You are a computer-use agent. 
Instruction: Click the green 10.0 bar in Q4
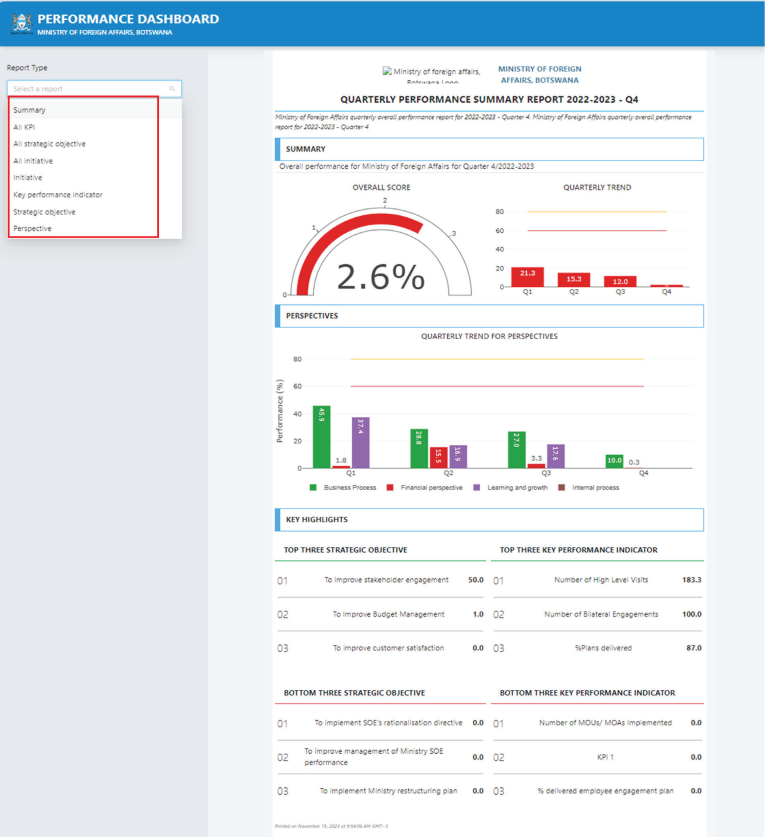pyautogui.click(x=614, y=461)
